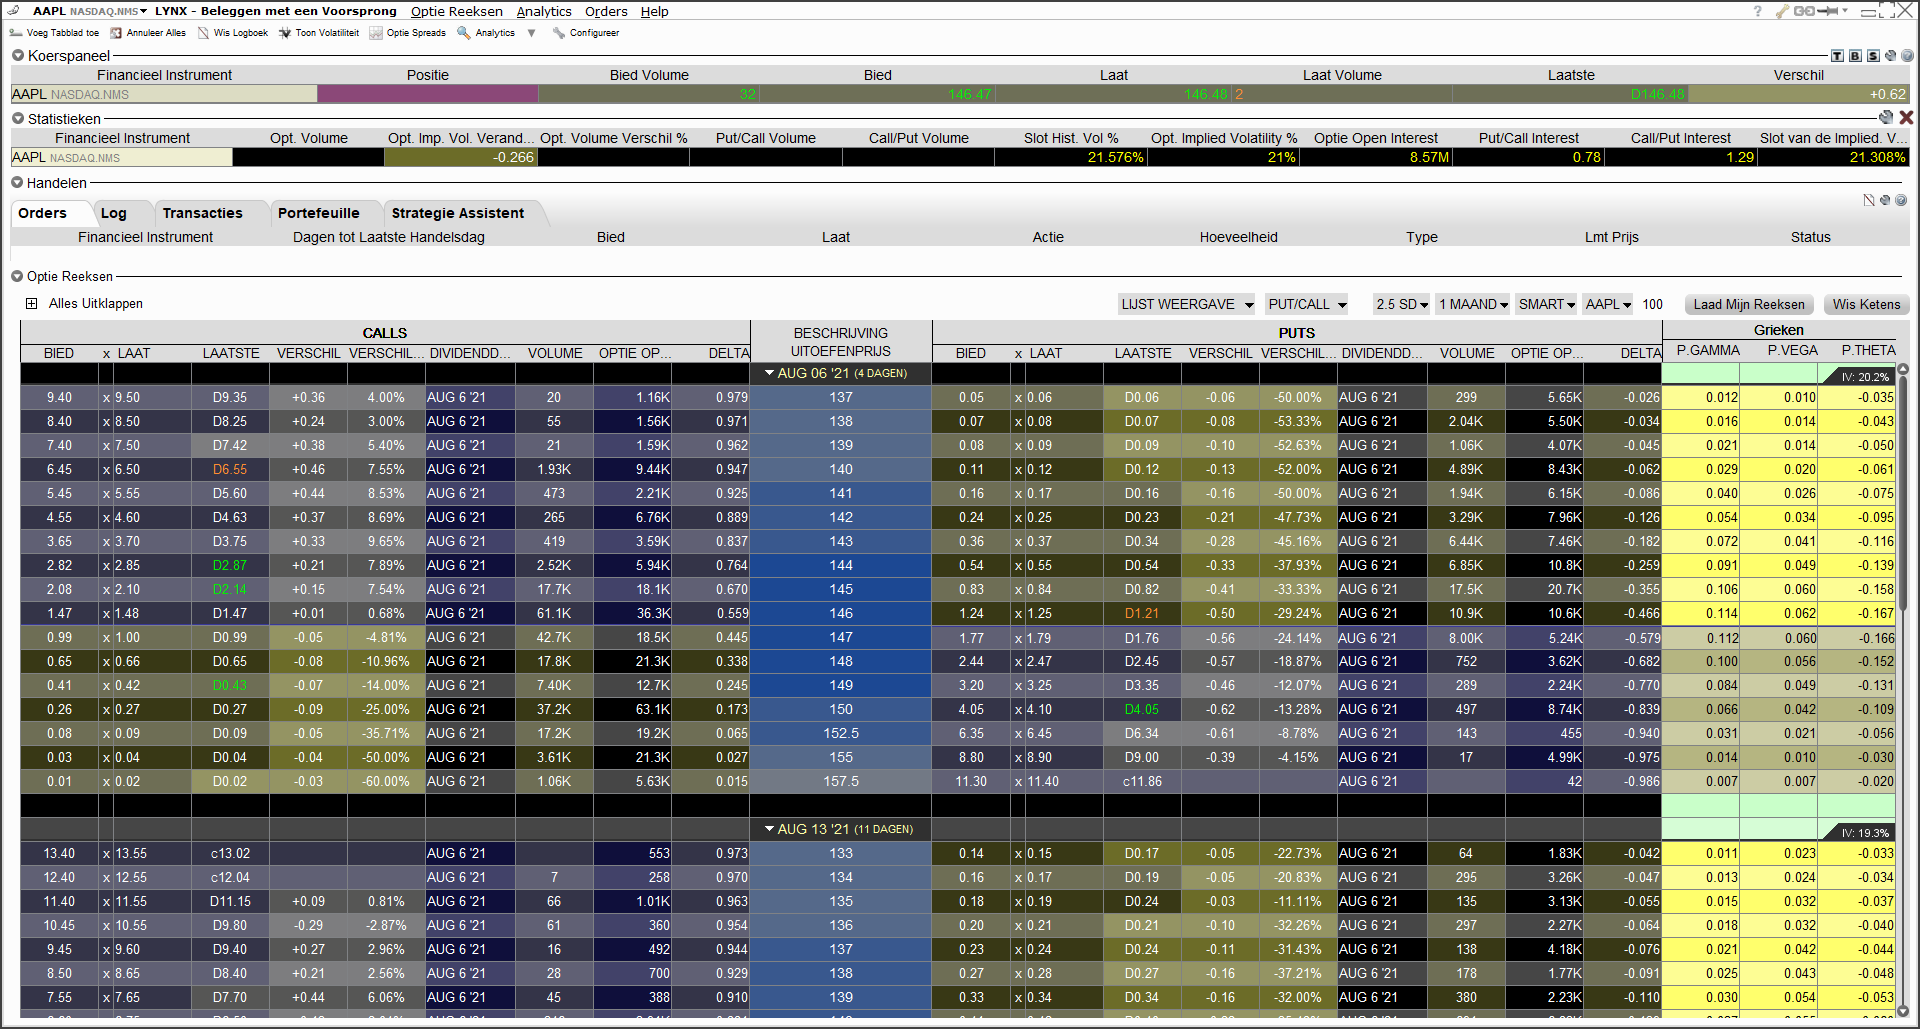Open the Analytics menu in menu bar
The height and width of the screenshot is (1029, 1920).
pos(544,11)
